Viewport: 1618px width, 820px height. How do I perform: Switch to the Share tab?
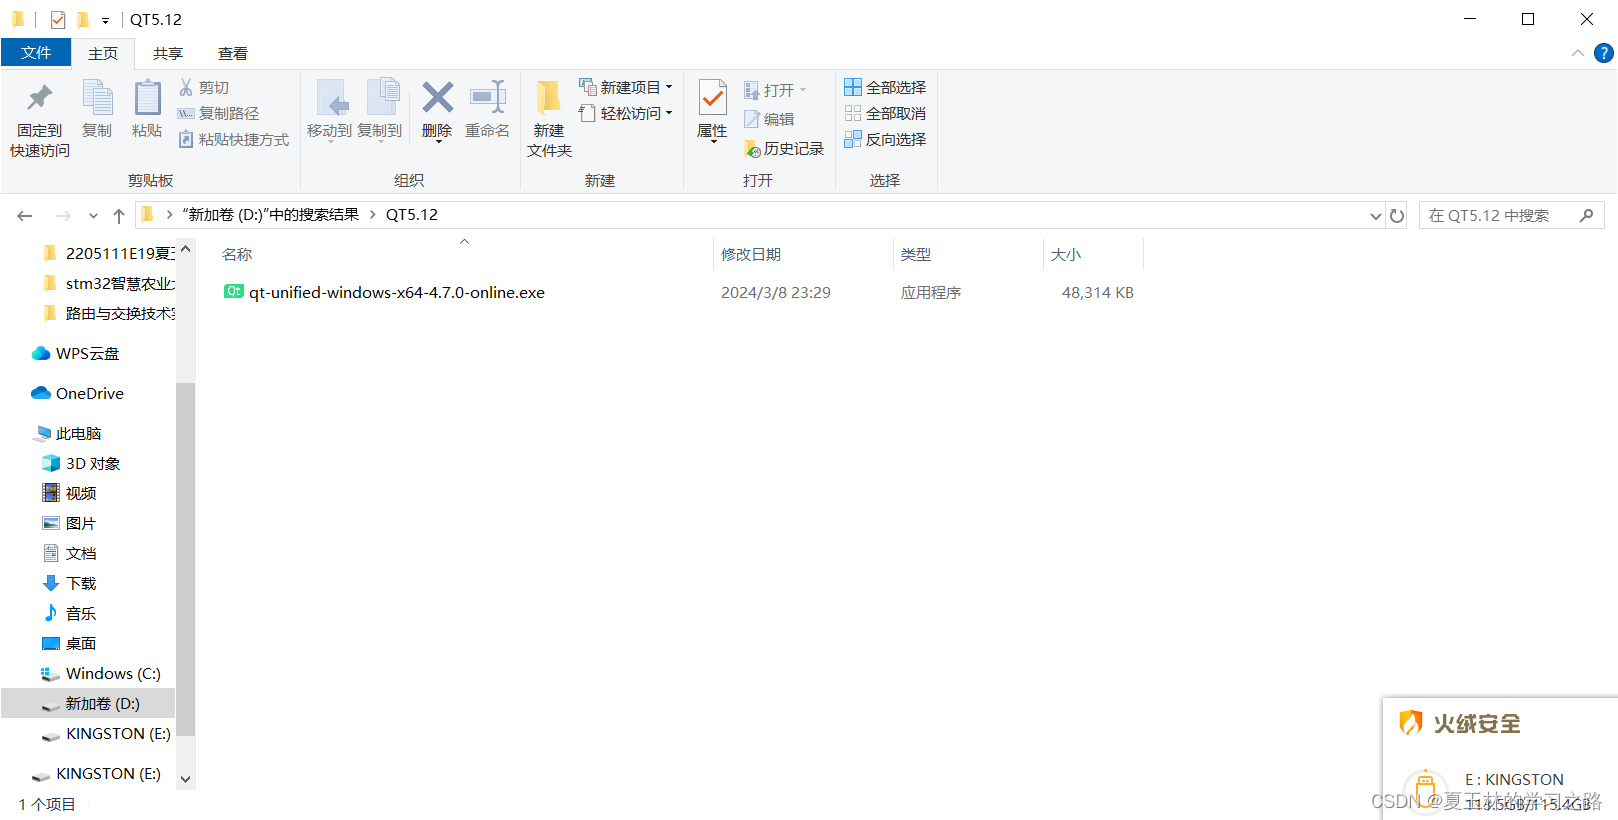(168, 54)
